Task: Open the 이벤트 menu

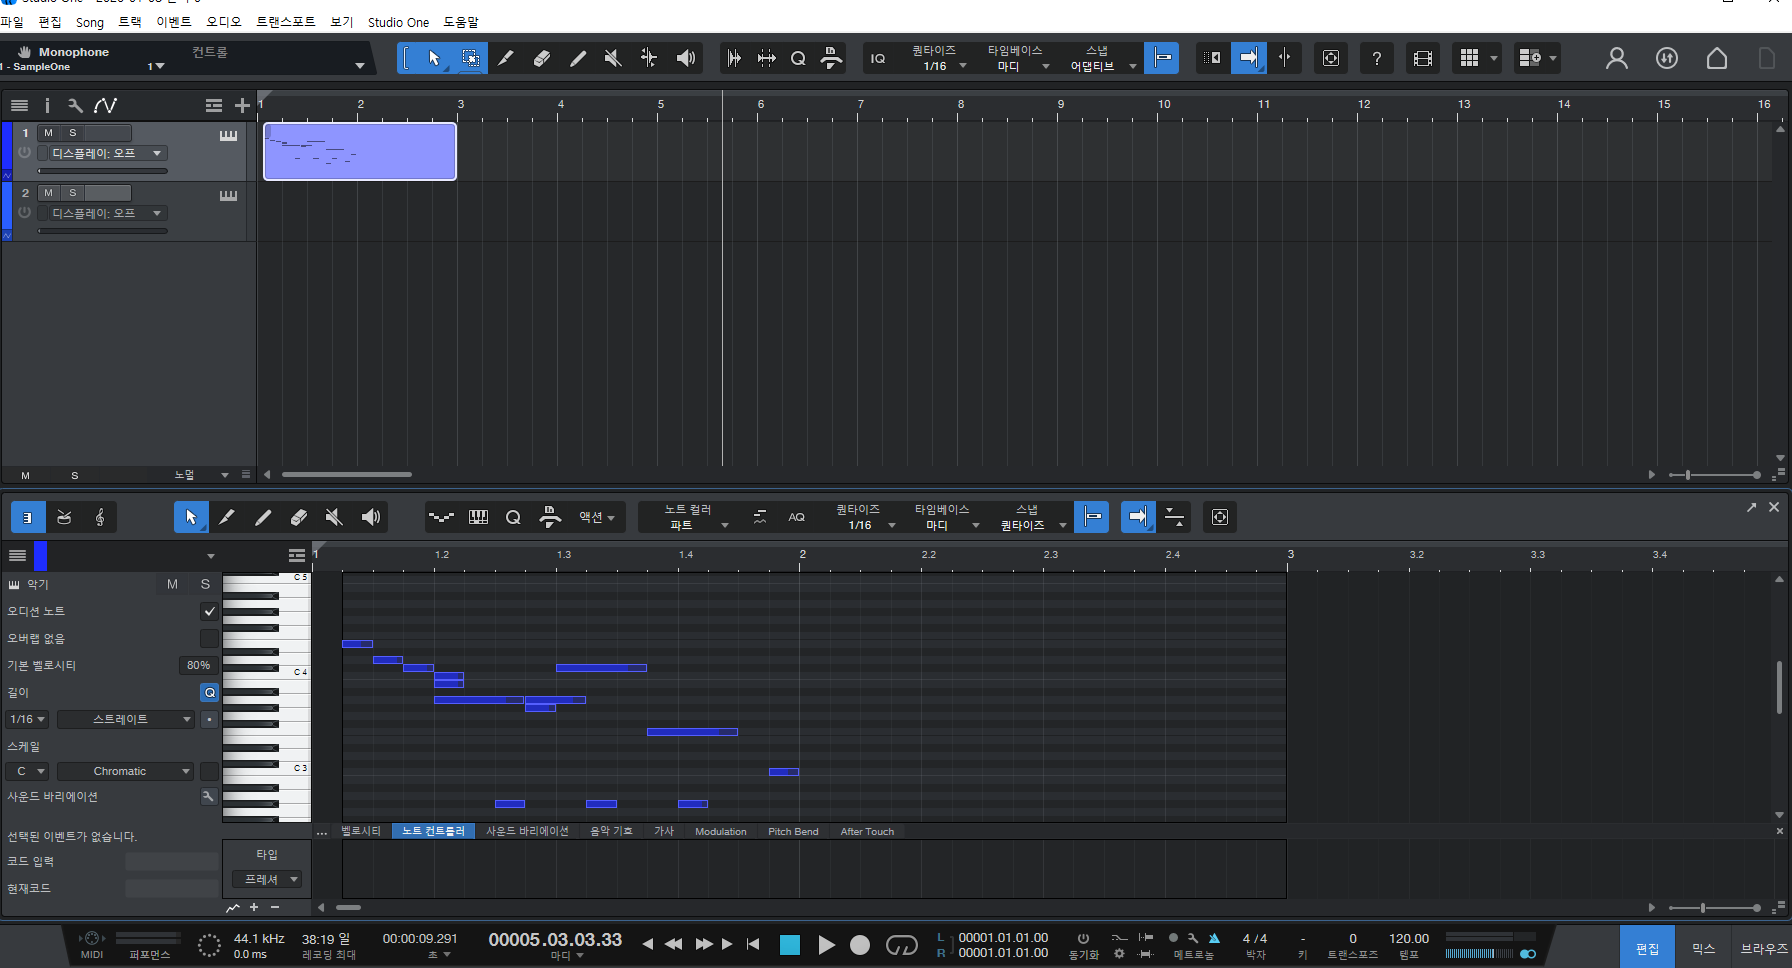Action: point(173,22)
